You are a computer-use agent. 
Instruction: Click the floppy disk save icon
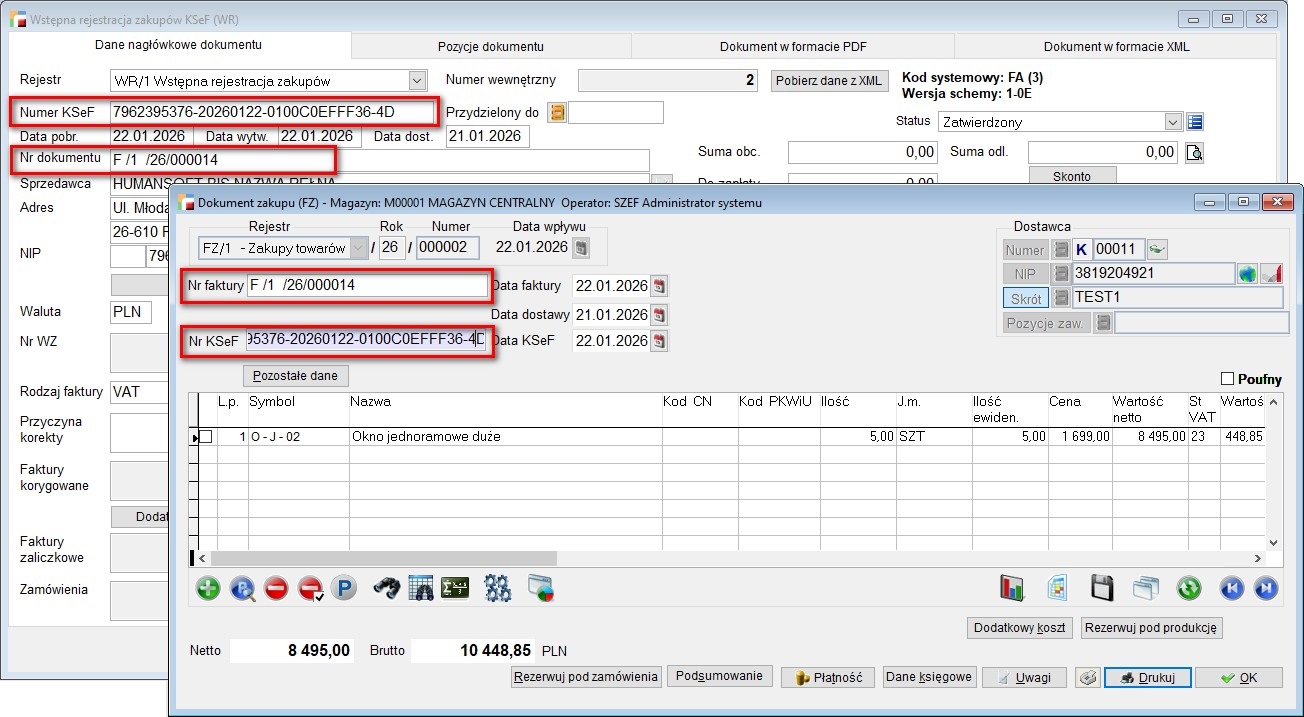pyautogui.click(x=1102, y=588)
